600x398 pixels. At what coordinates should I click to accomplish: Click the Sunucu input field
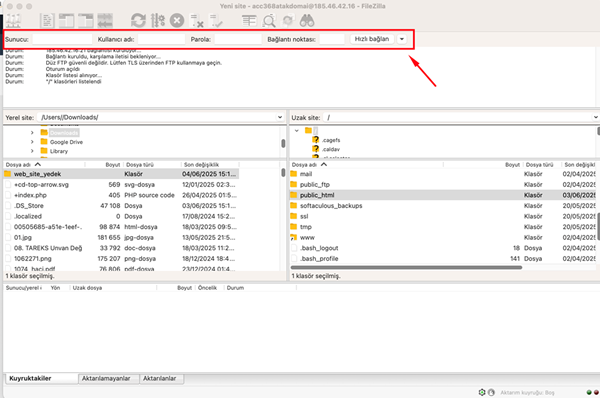(62, 39)
